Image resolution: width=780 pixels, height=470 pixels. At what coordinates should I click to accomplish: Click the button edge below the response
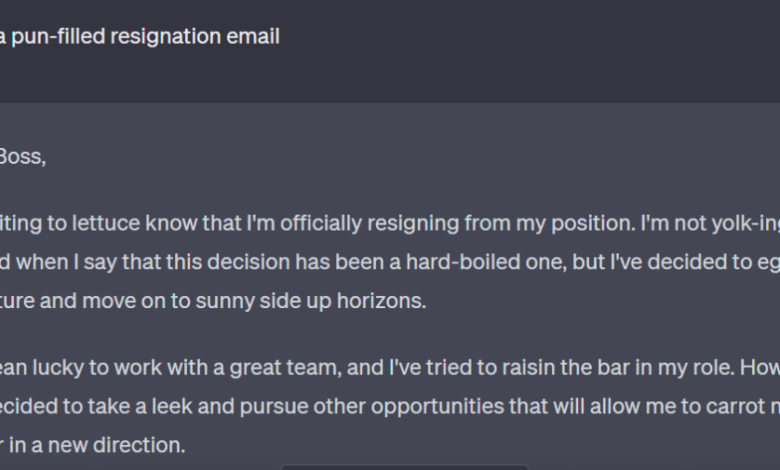click(404, 468)
